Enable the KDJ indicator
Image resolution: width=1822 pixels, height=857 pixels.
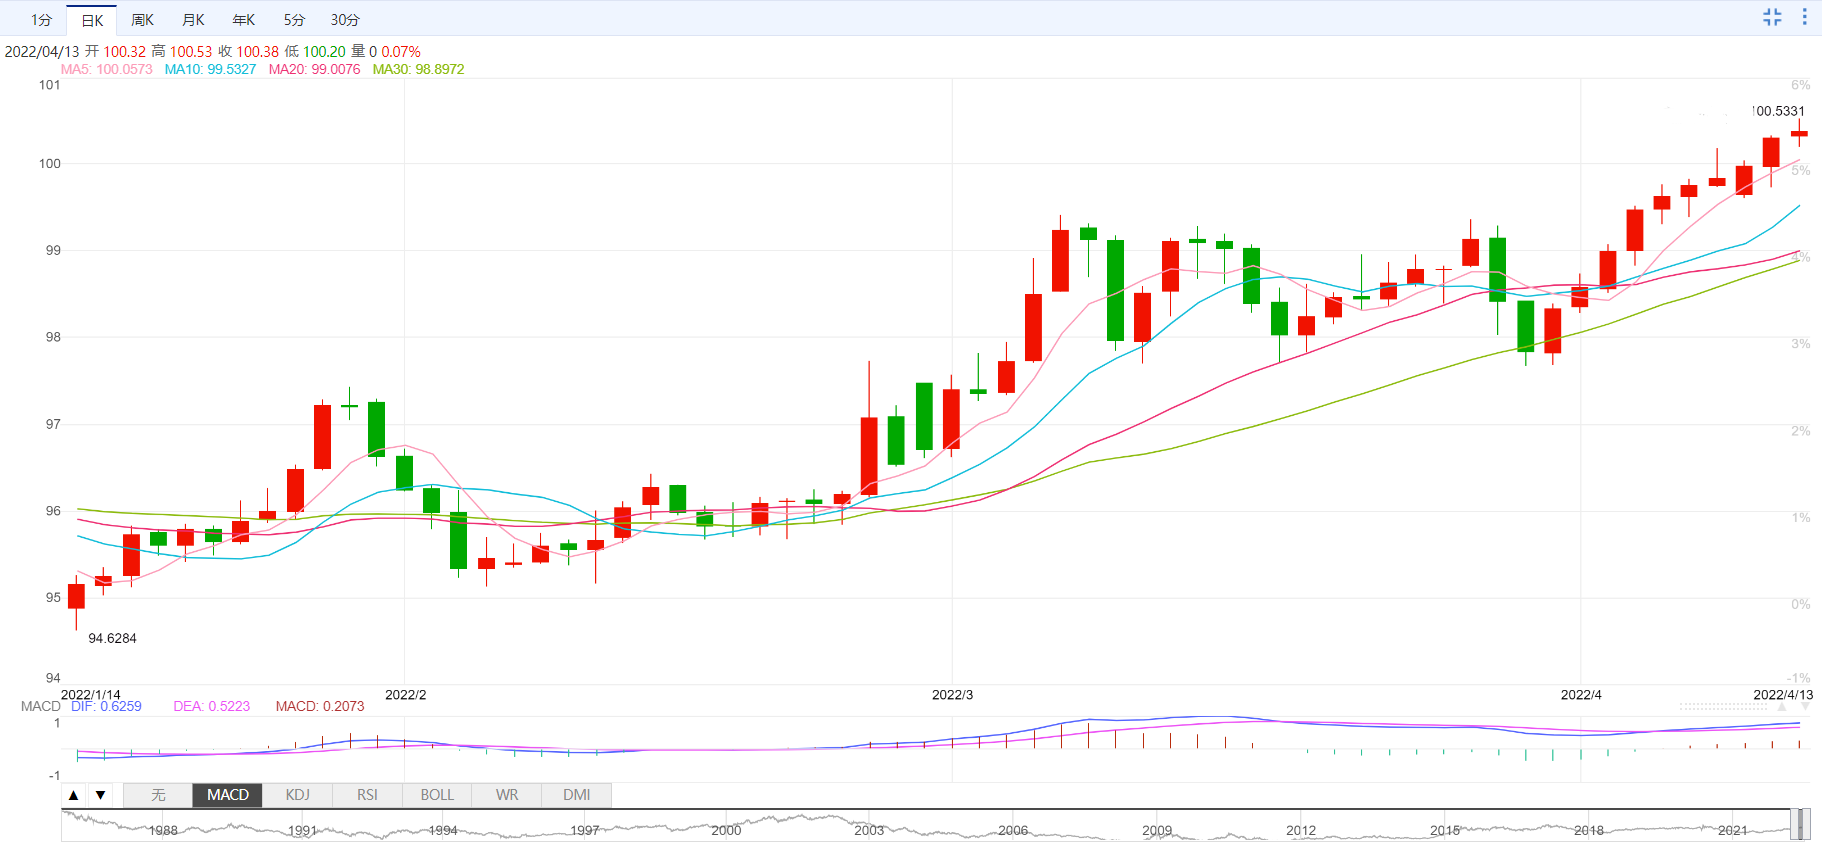[x=298, y=795]
